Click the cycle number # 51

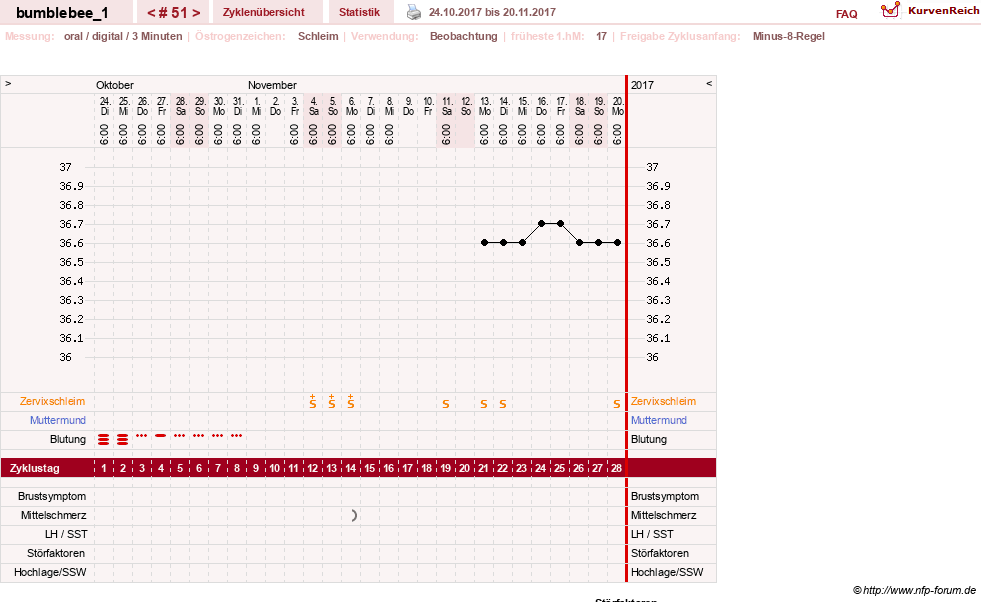coord(173,13)
